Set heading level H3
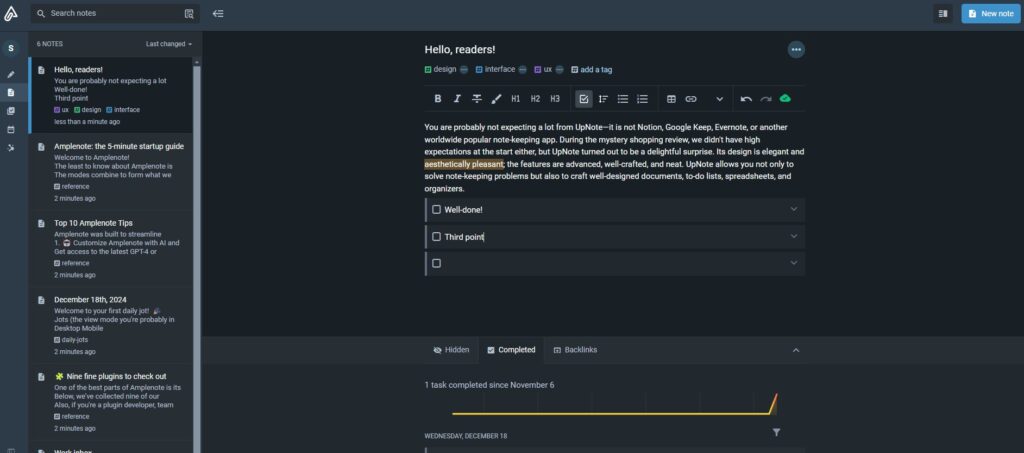This screenshot has width=1024, height=453. click(555, 99)
